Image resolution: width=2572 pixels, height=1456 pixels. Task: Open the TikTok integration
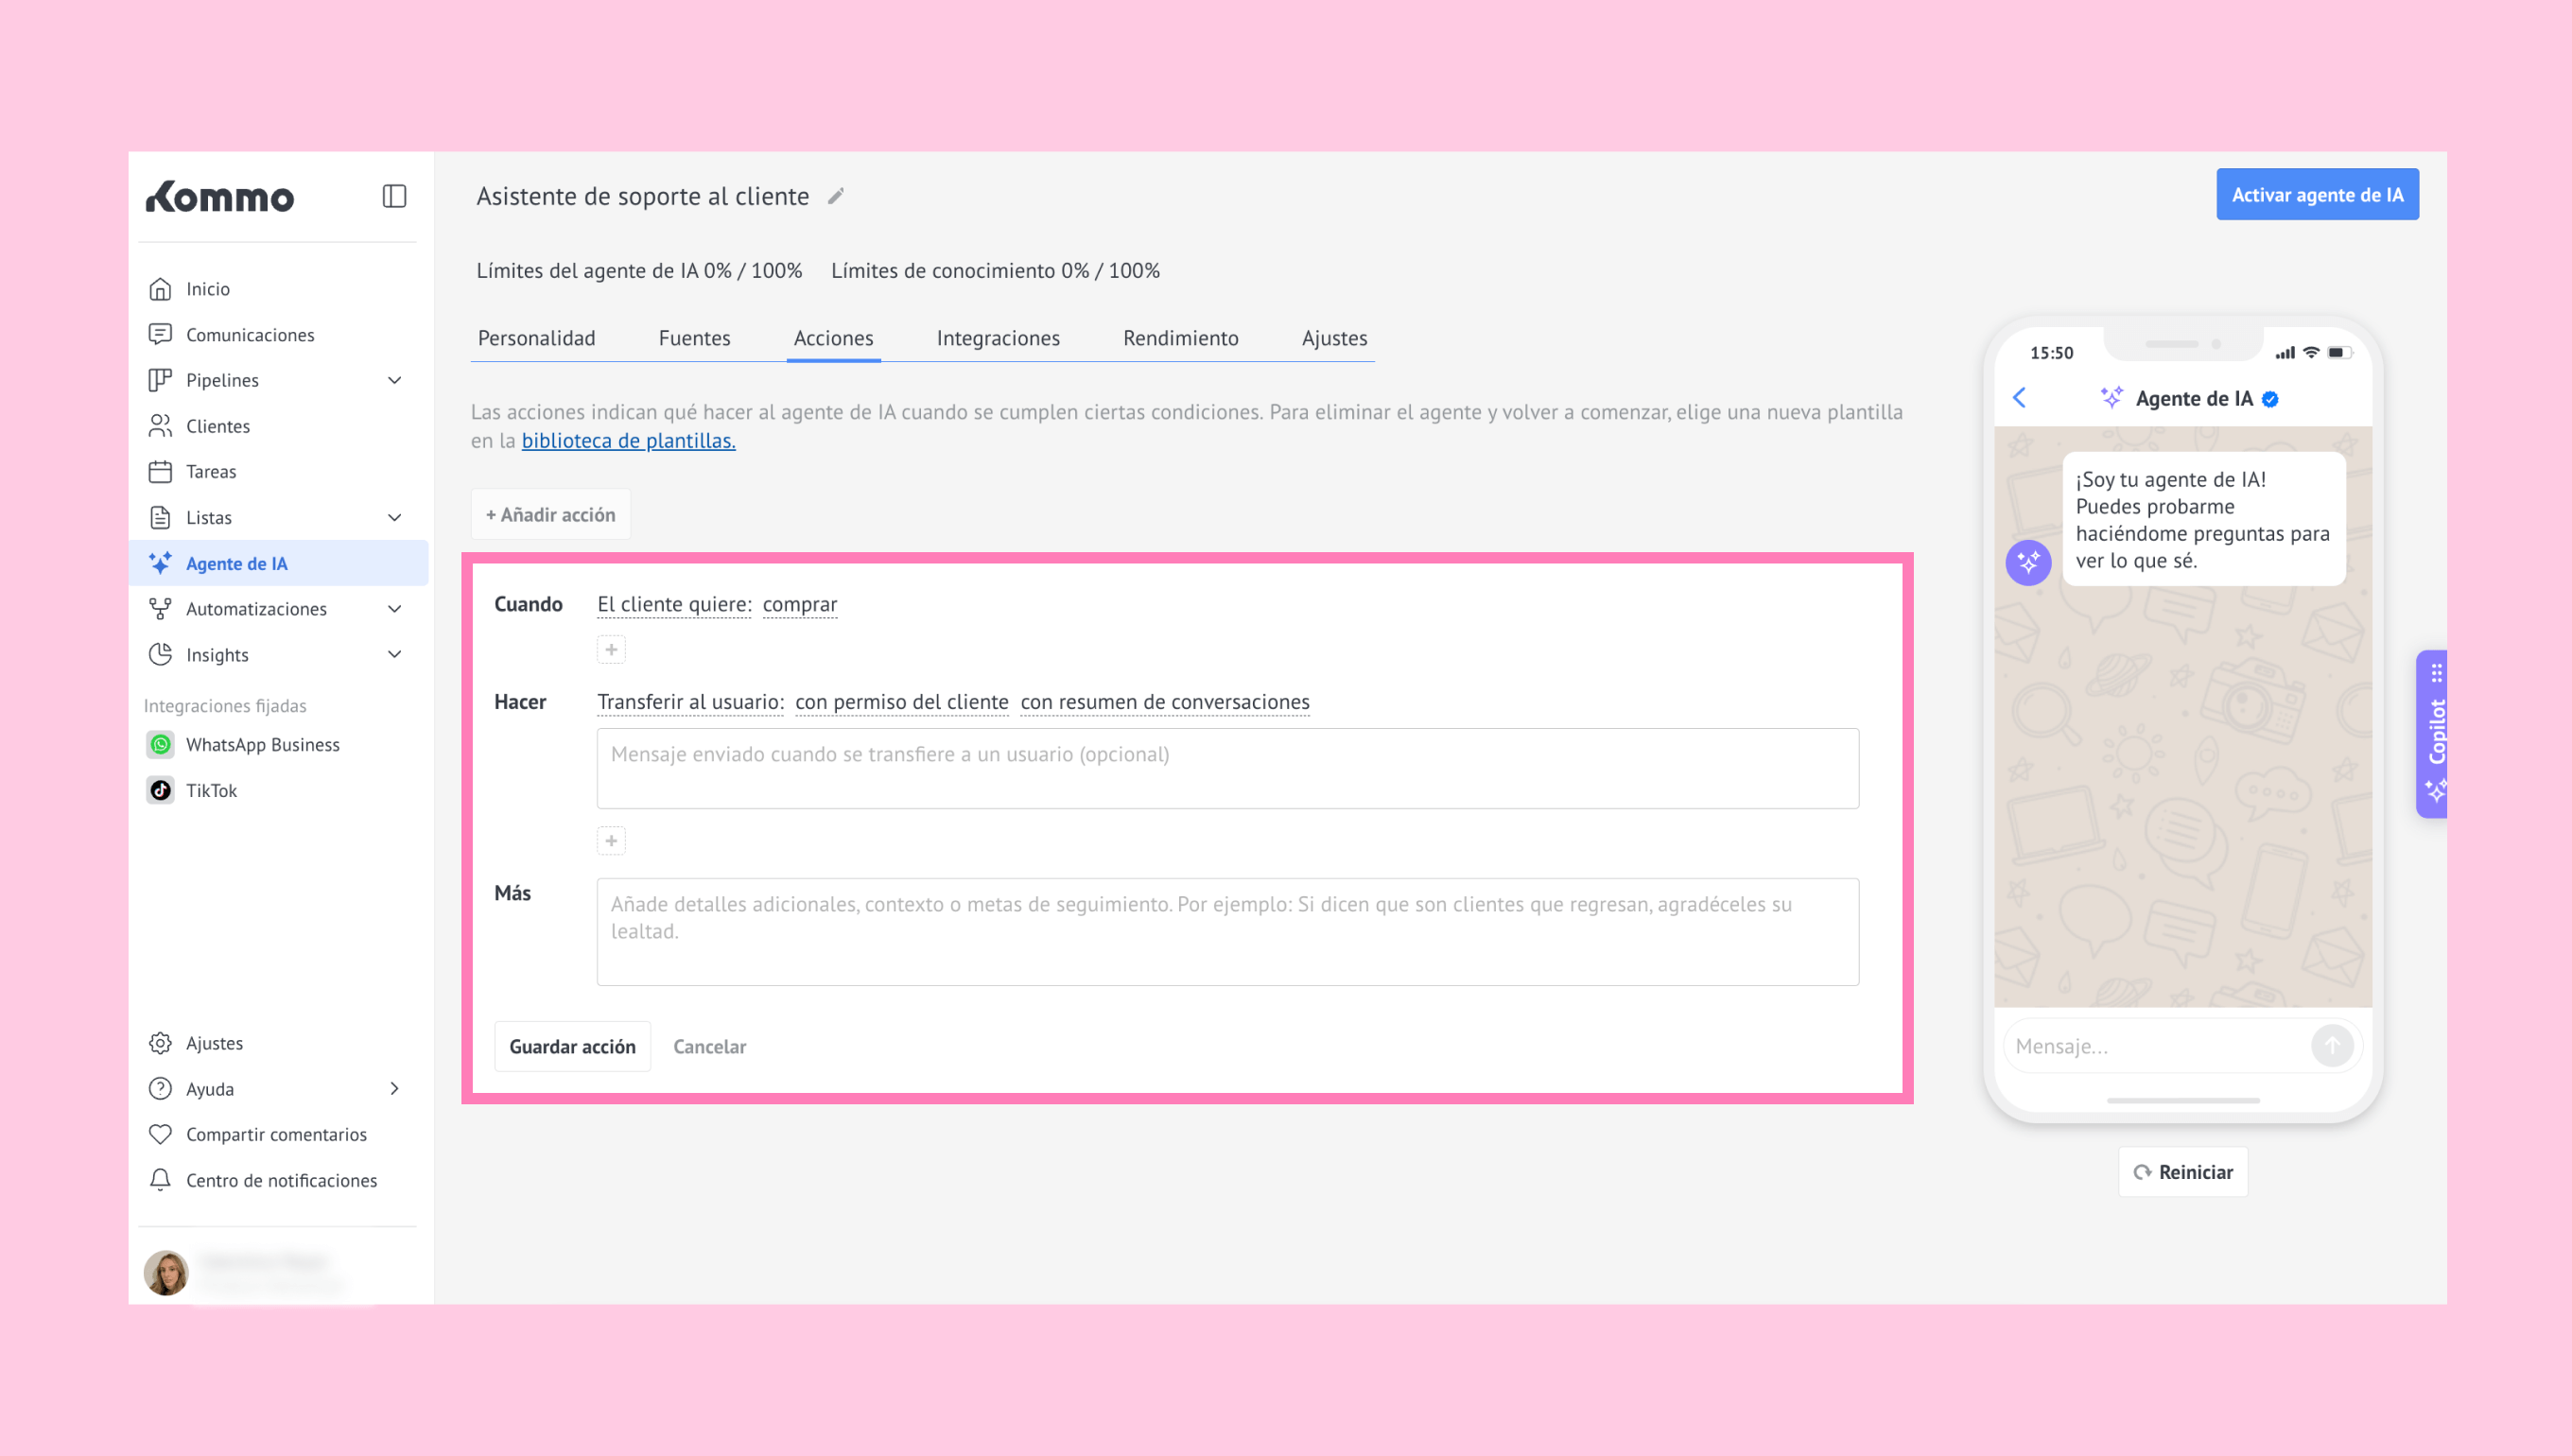pos(211,790)
